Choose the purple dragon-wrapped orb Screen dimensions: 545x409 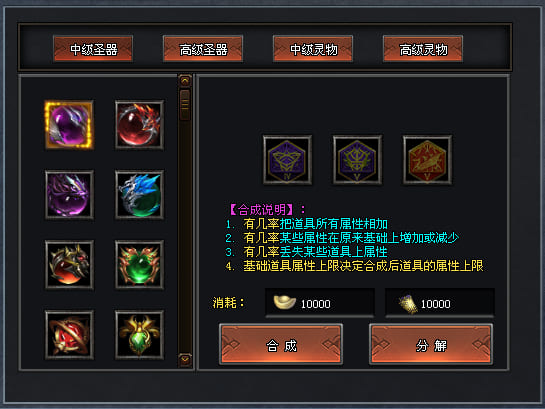click(x=69, y=195)
